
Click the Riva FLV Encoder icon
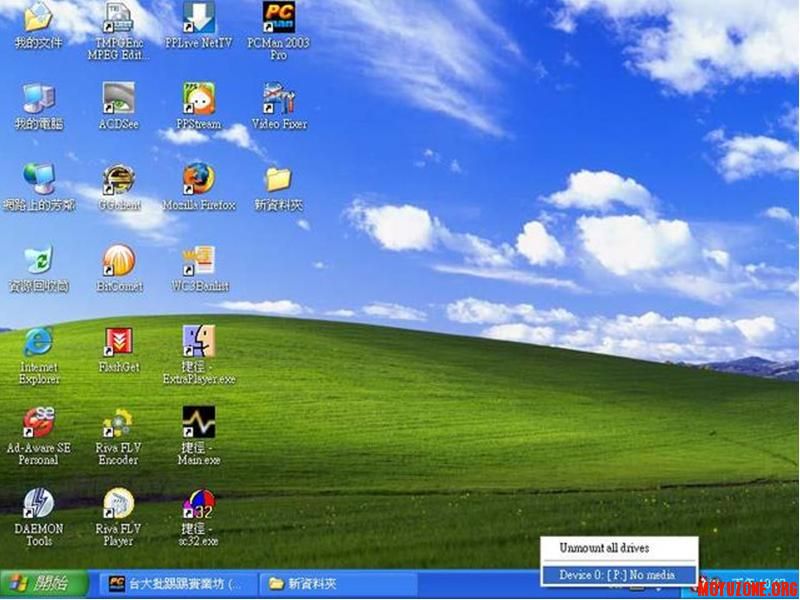click(118, 423)
